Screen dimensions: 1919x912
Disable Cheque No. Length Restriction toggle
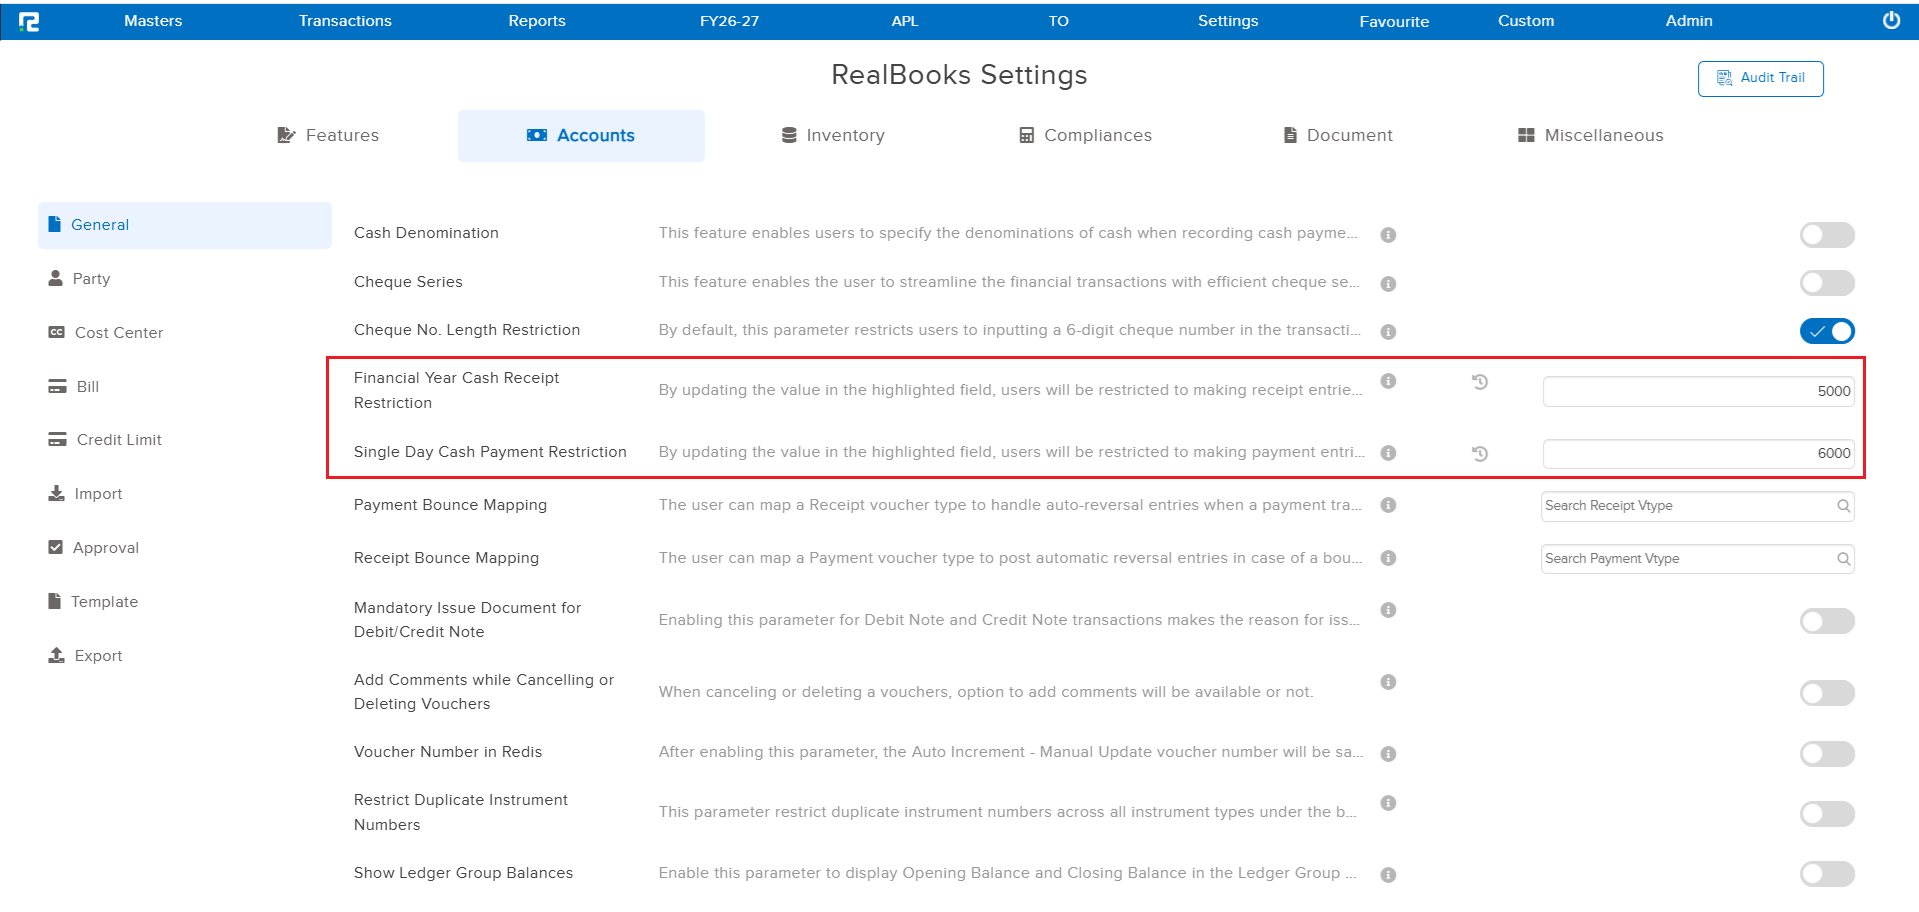(1827, 331)
